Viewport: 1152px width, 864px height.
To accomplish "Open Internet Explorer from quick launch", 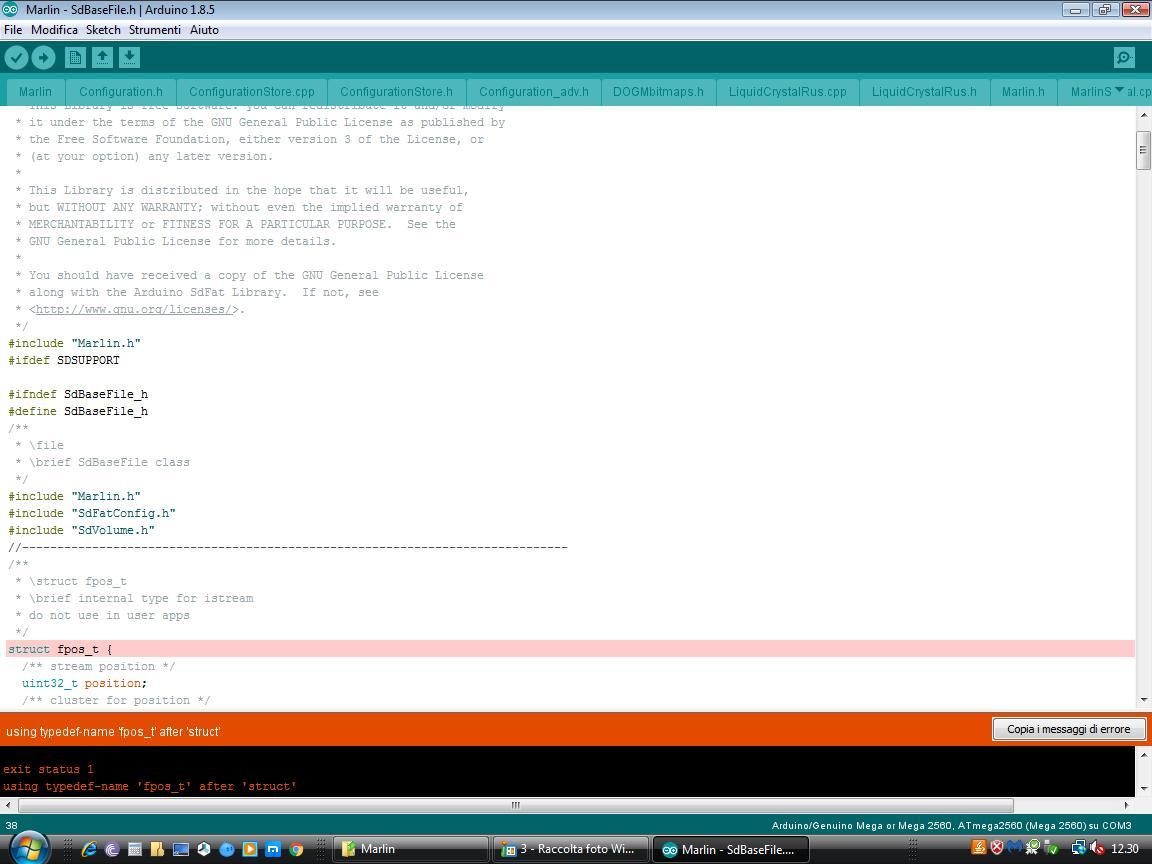I will pos(89,849).
